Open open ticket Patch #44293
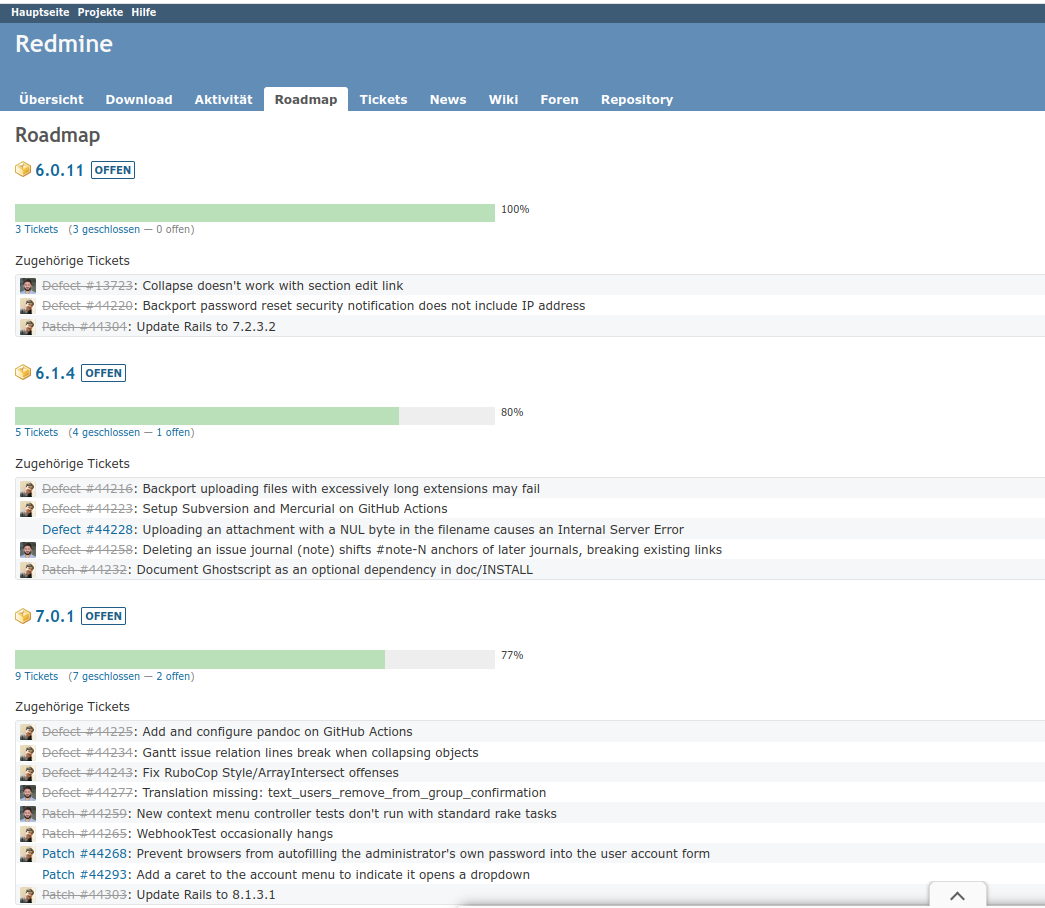This screenshot has height=908, width=1045. (x=85, y=875)
